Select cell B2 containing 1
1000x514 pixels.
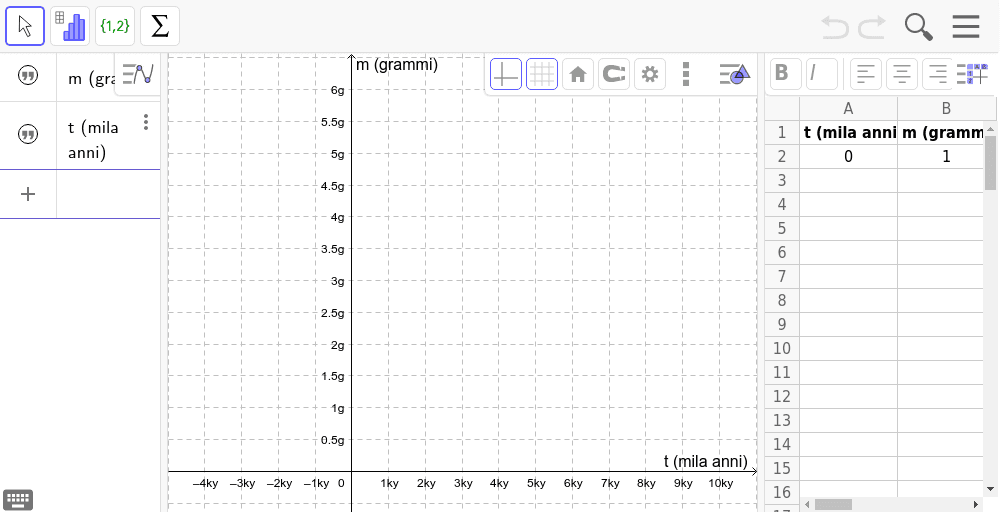coord(941,156)
